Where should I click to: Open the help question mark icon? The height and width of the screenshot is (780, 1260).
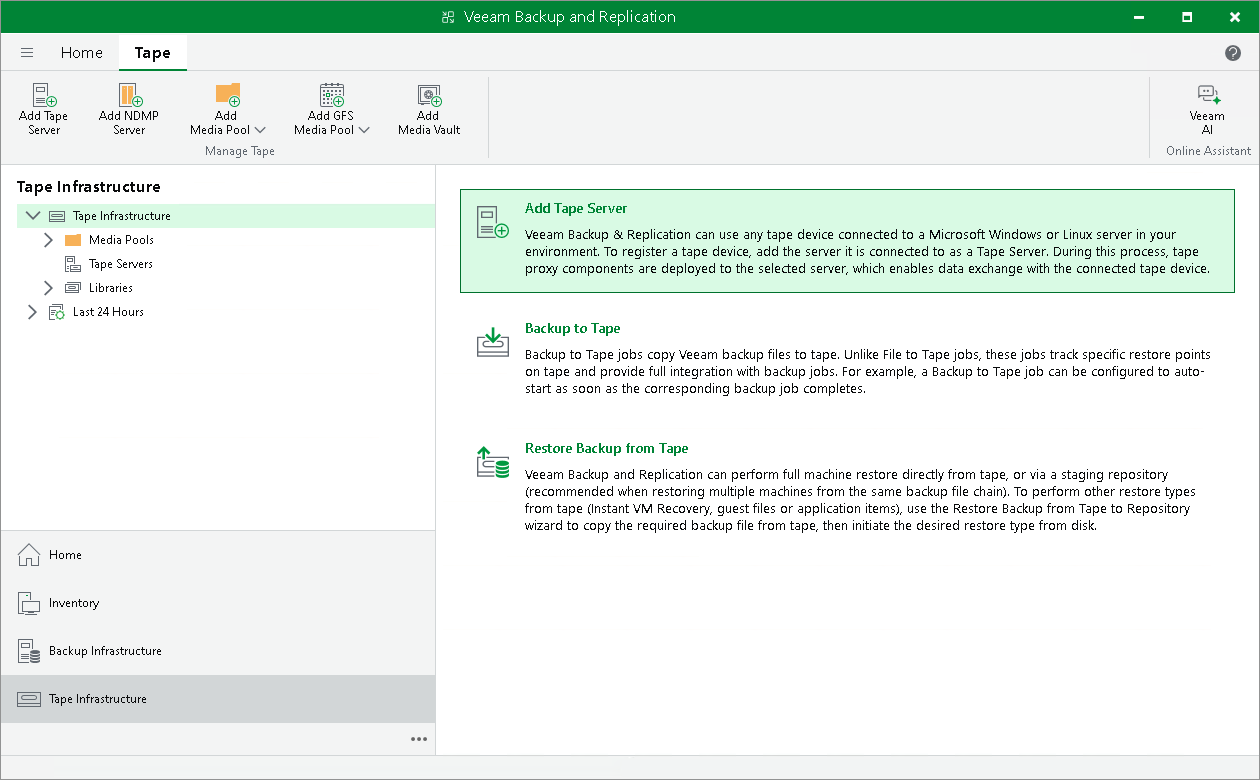pyautogui.click(x=1233, y=53)
